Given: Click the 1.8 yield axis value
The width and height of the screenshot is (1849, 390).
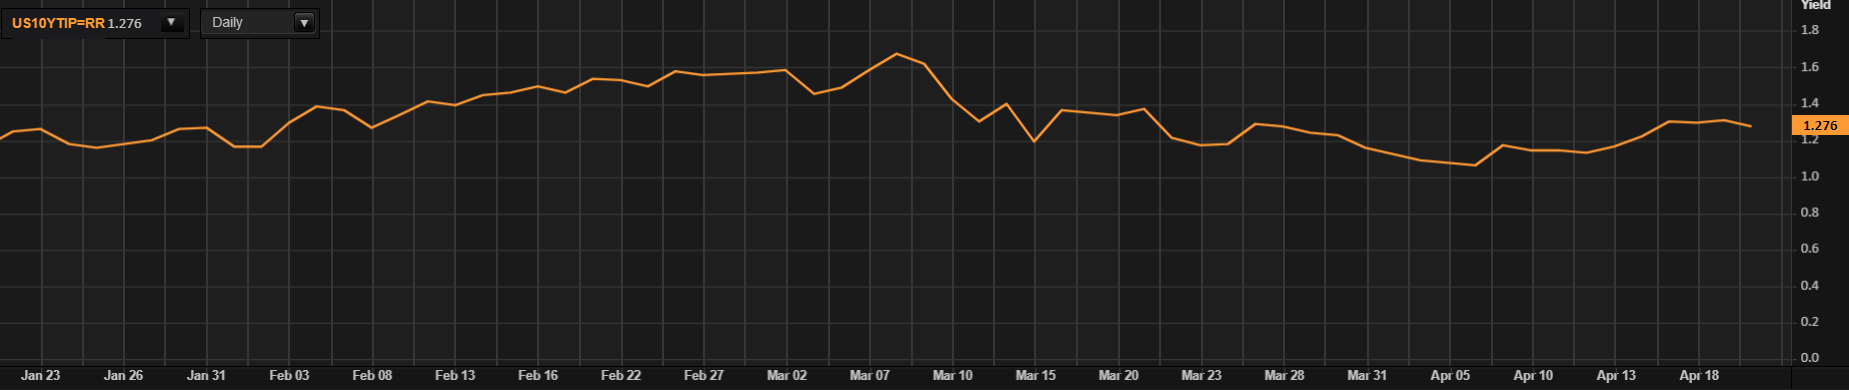Looking at the screenshot, I should click(1810, 30).
